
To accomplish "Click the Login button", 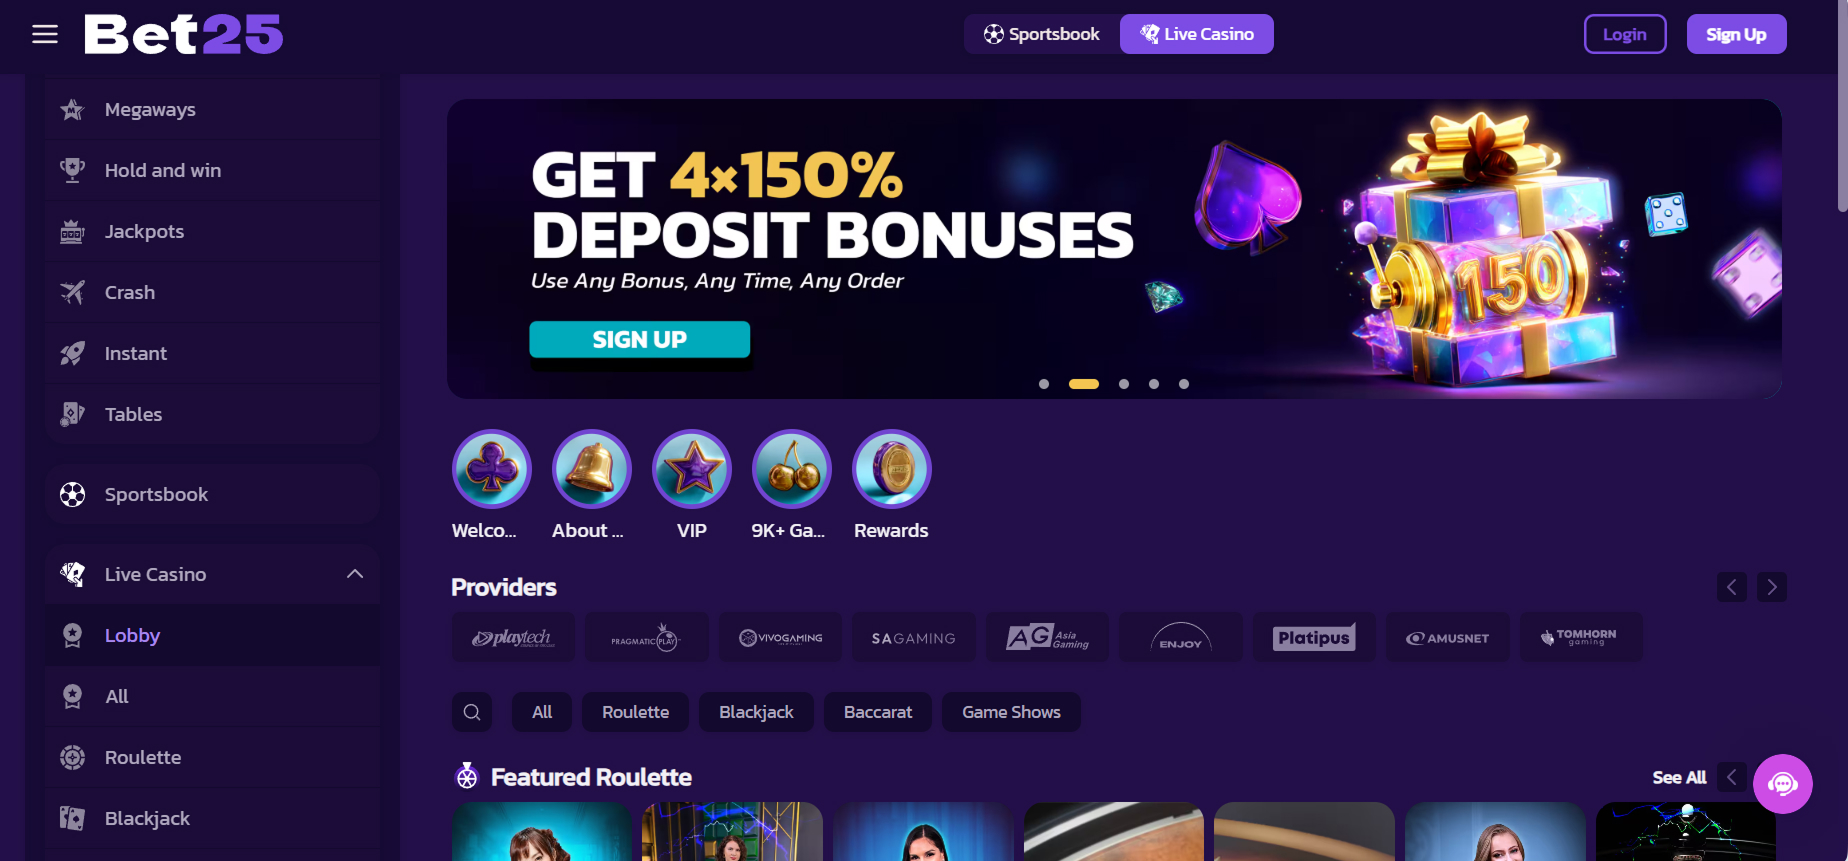I will [x=1625, y=34].
